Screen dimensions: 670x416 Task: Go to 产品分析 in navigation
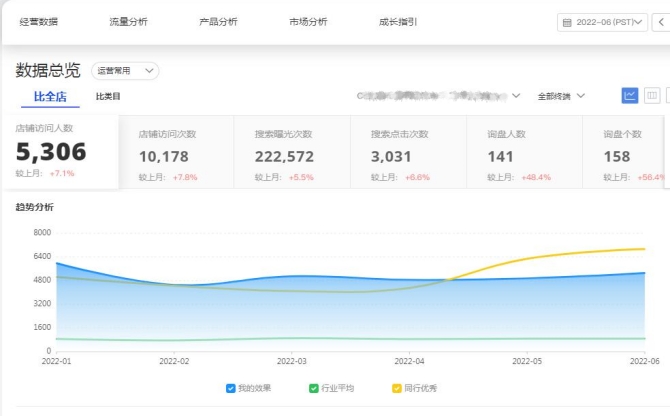[218, 22]
